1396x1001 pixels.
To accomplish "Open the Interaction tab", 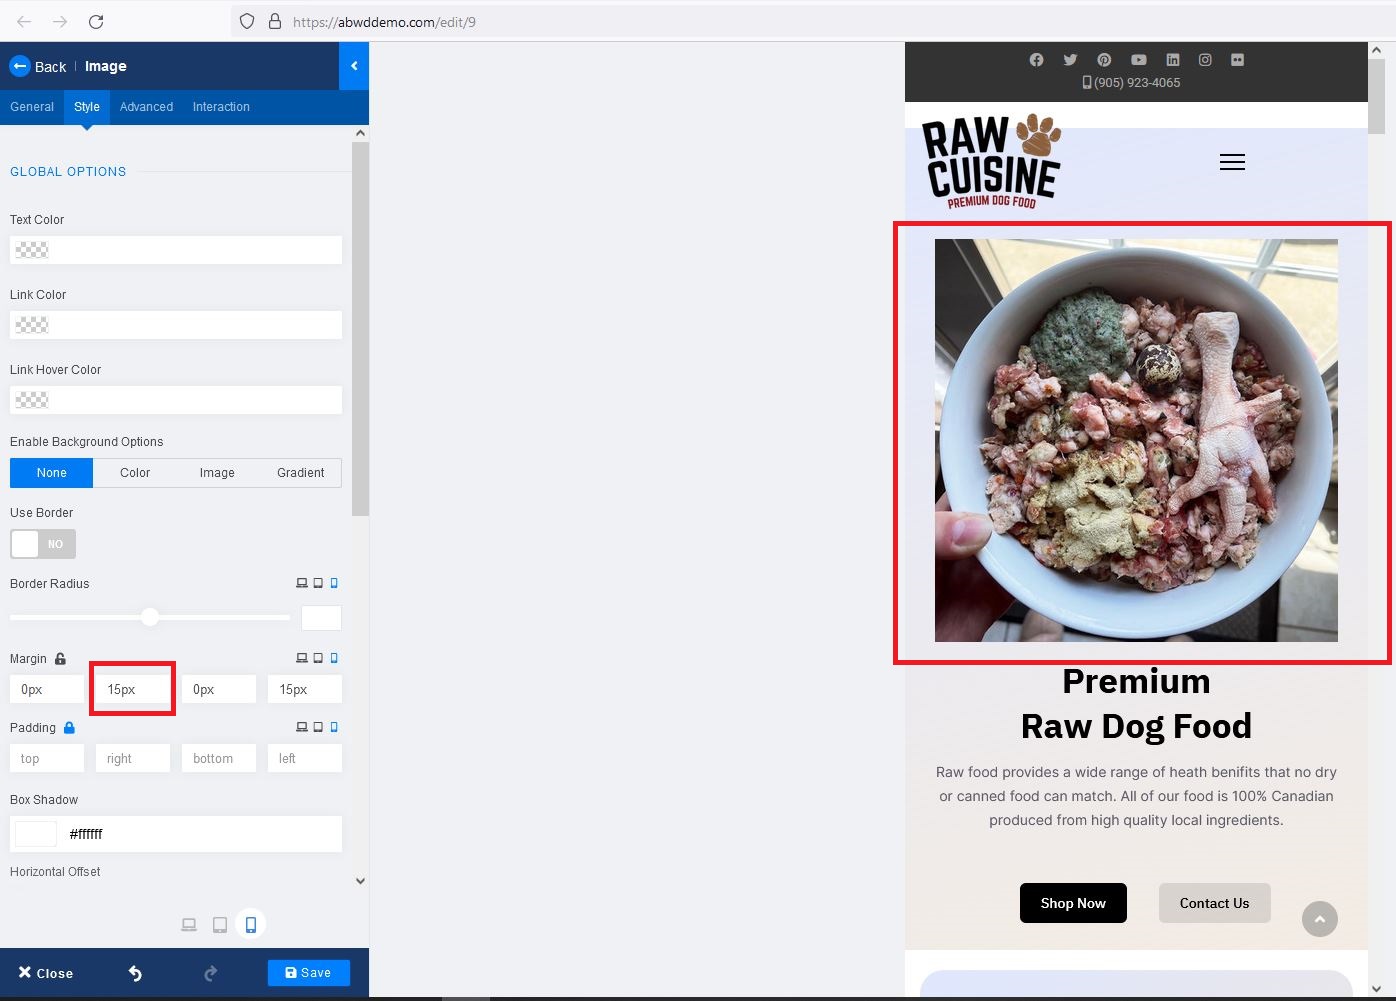I will (221, 107).
